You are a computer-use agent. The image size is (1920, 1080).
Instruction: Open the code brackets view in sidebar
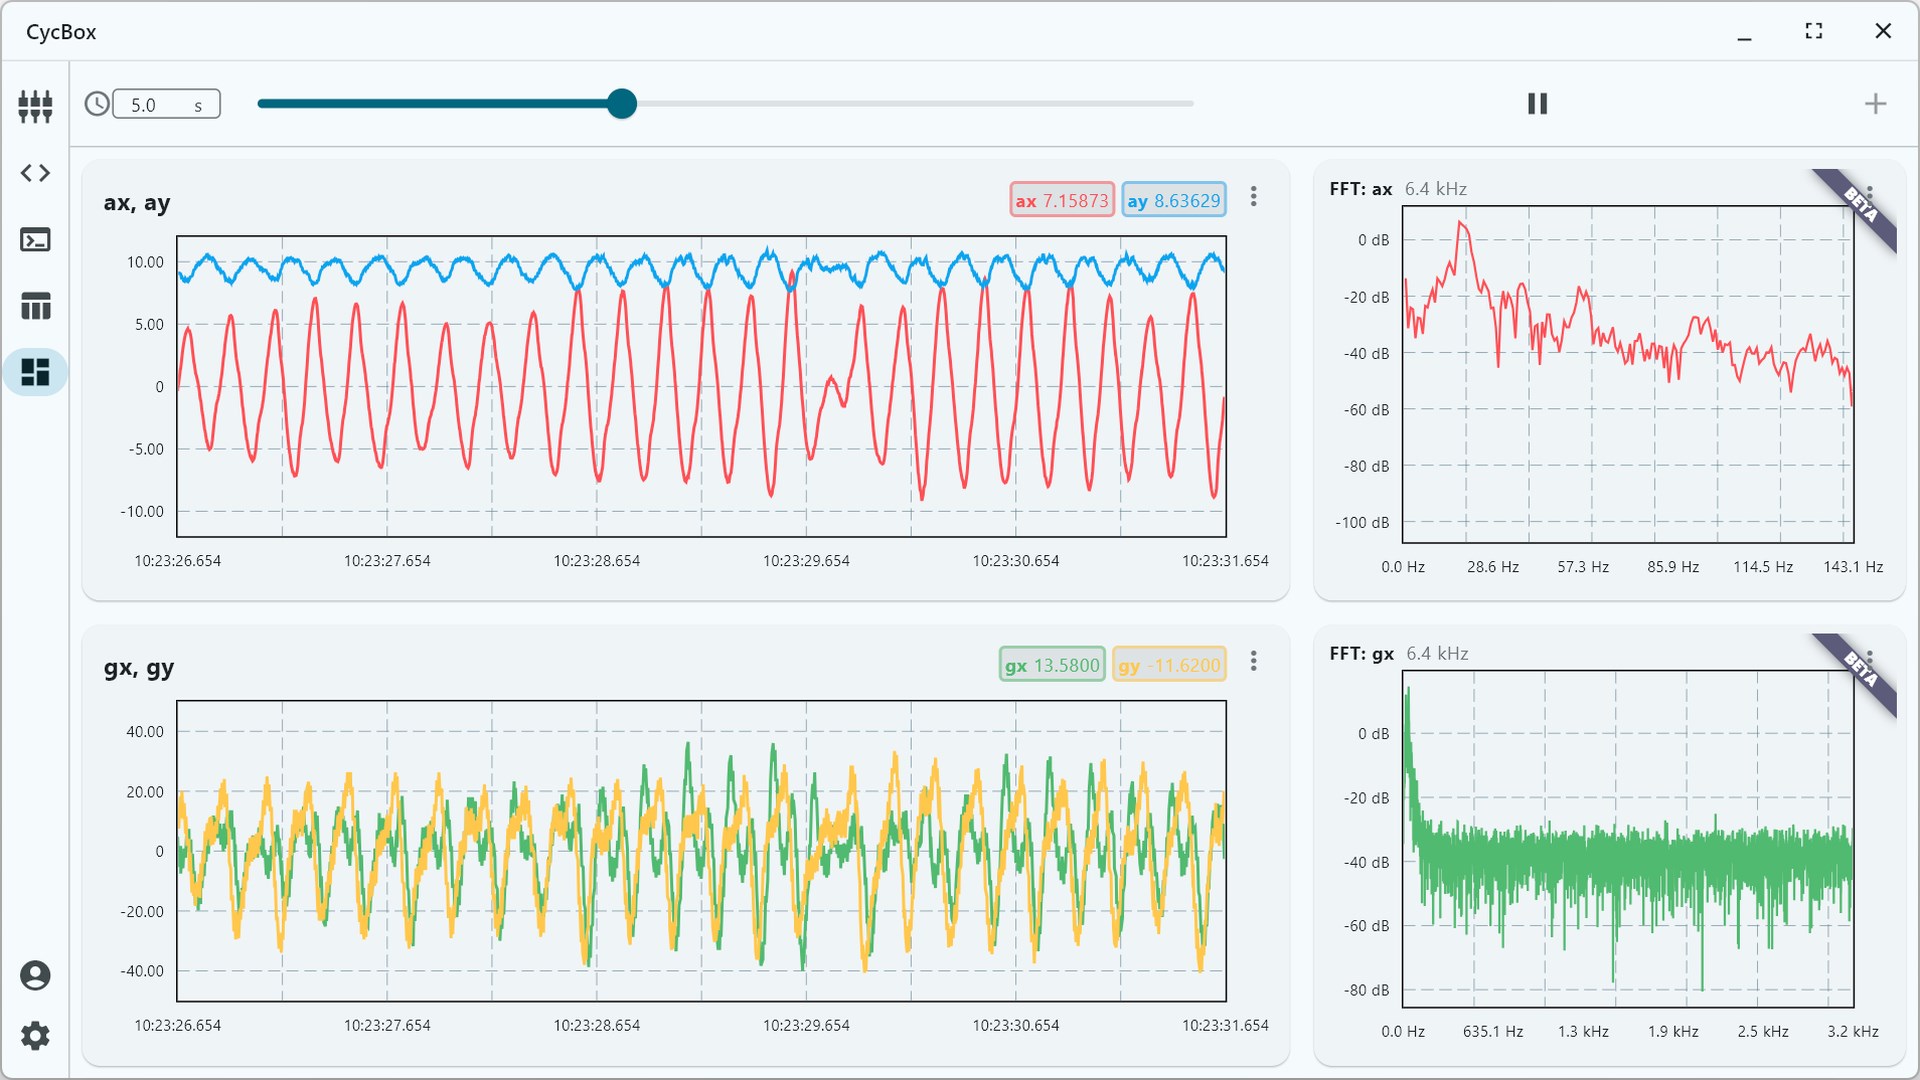pos(35,173)
